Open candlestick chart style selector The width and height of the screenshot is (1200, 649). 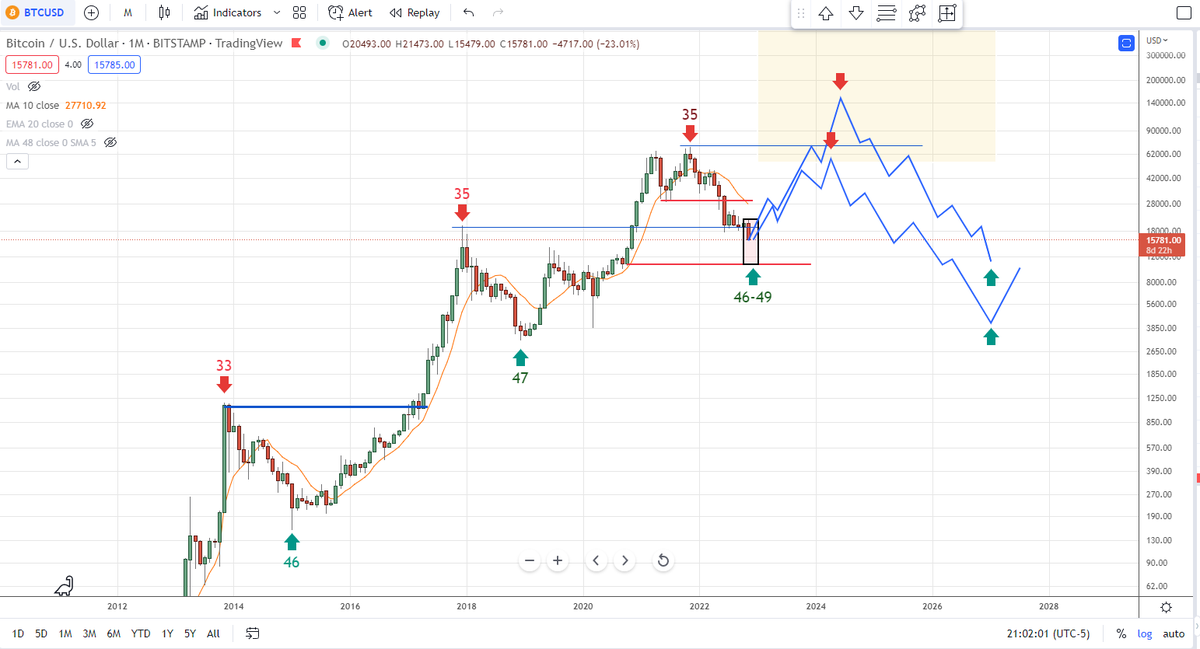click(165, 13)
